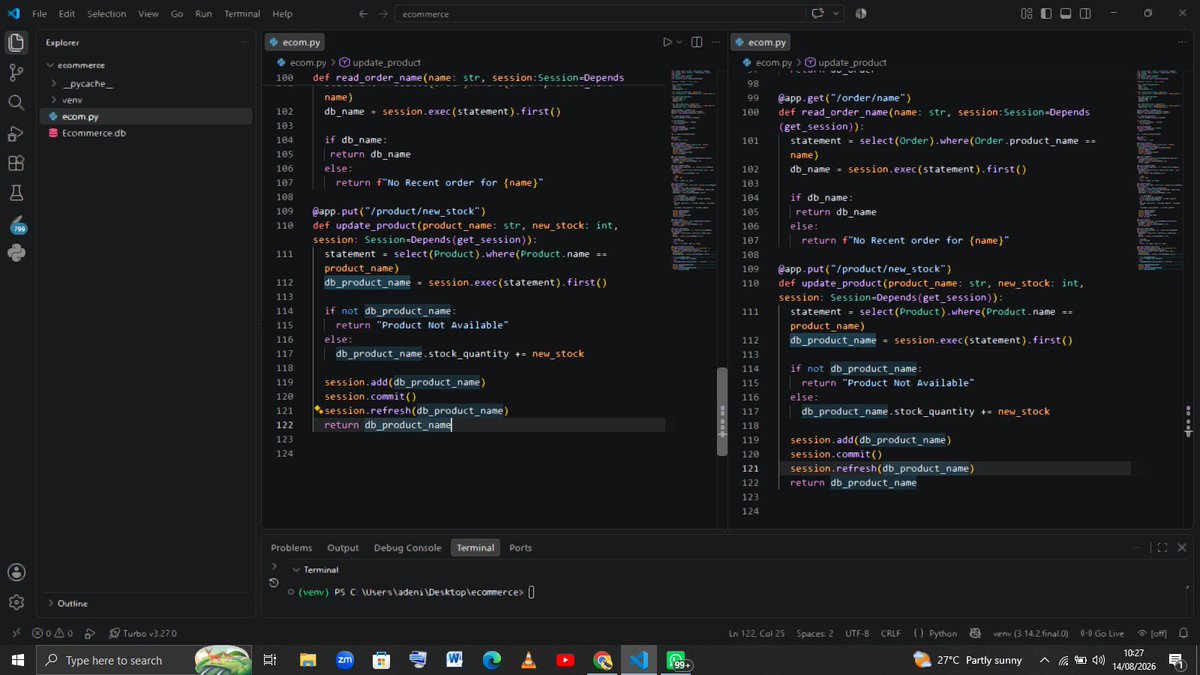Image resolution: width=1200 pixels, height=675 pixels.
Task: Open chat dropdown arrow in title bar
Action: click(836, 13)
